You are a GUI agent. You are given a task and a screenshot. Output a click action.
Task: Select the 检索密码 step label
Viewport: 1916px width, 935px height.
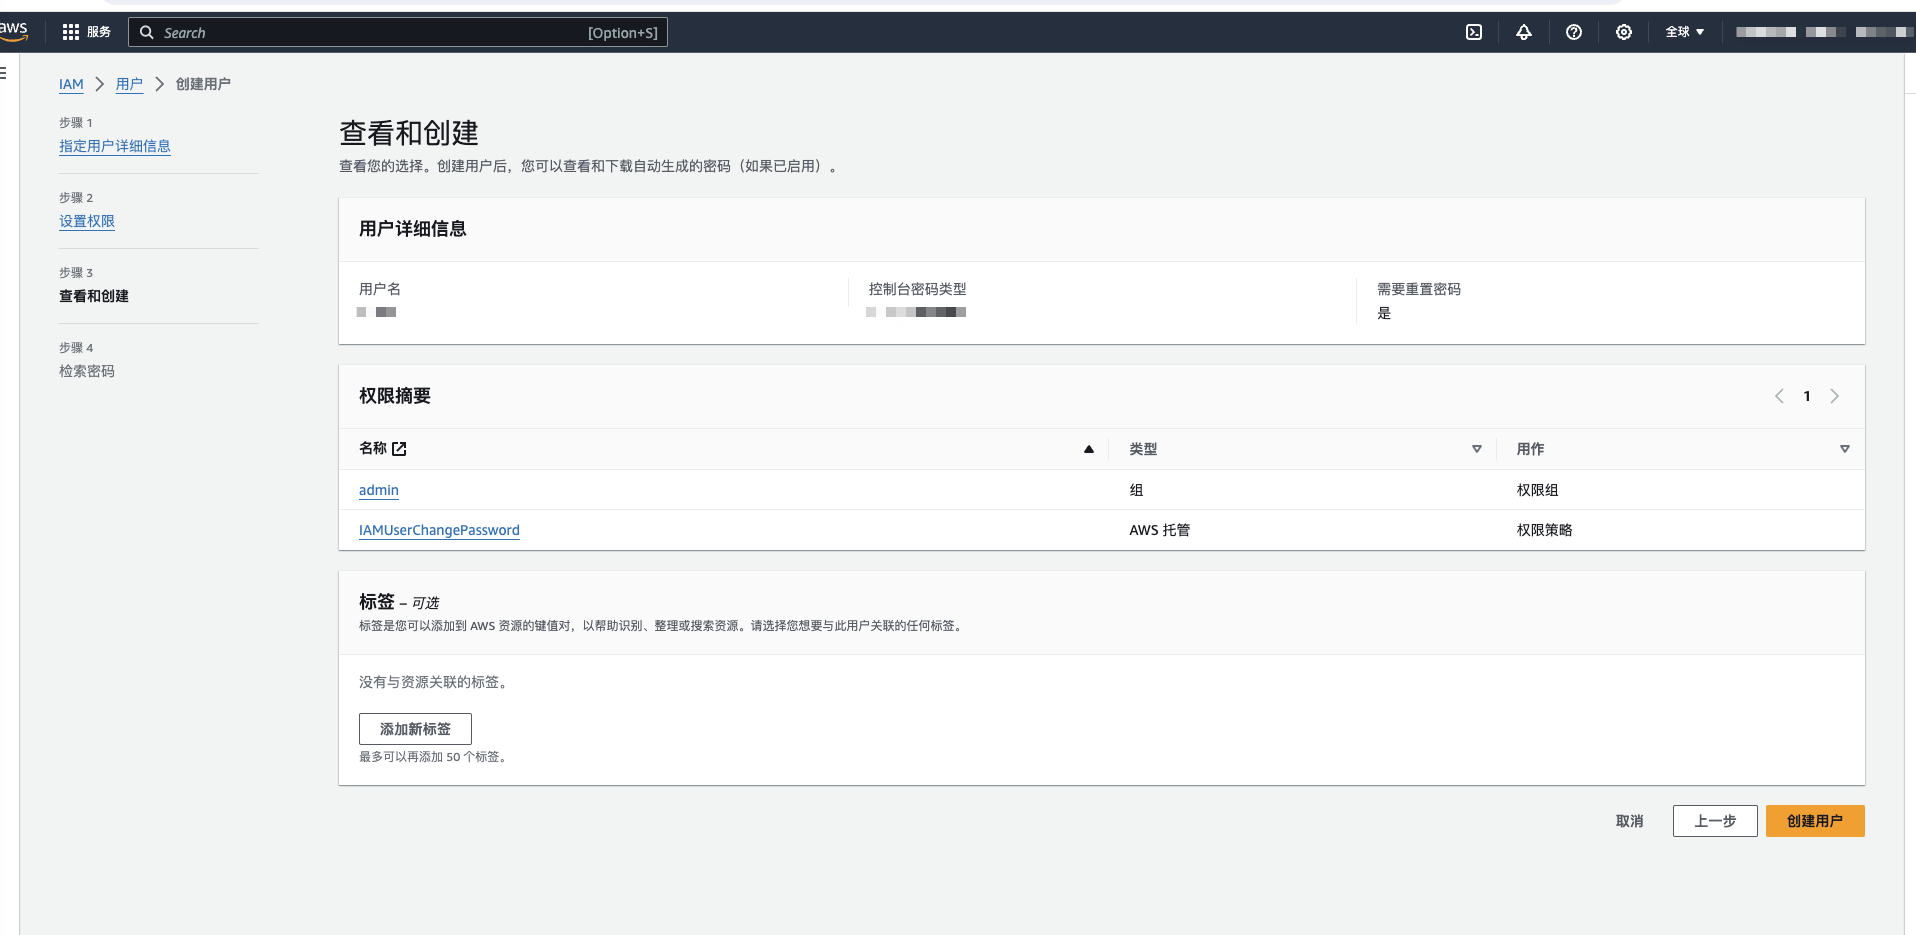point(87,371)
